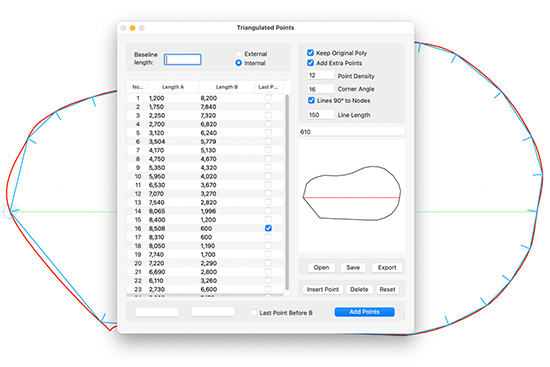550x367 pixels.
Task: Click the blue Add Points button
Action: pos(364,312)
